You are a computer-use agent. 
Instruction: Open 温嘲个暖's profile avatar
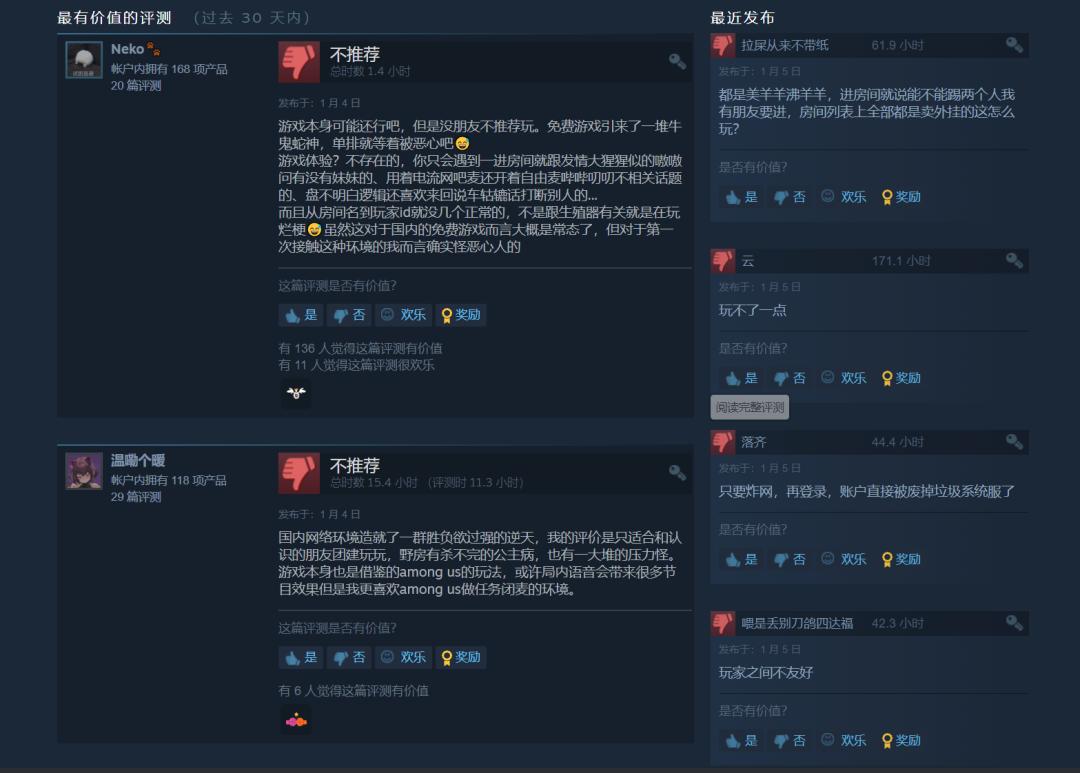coord(84,471)
